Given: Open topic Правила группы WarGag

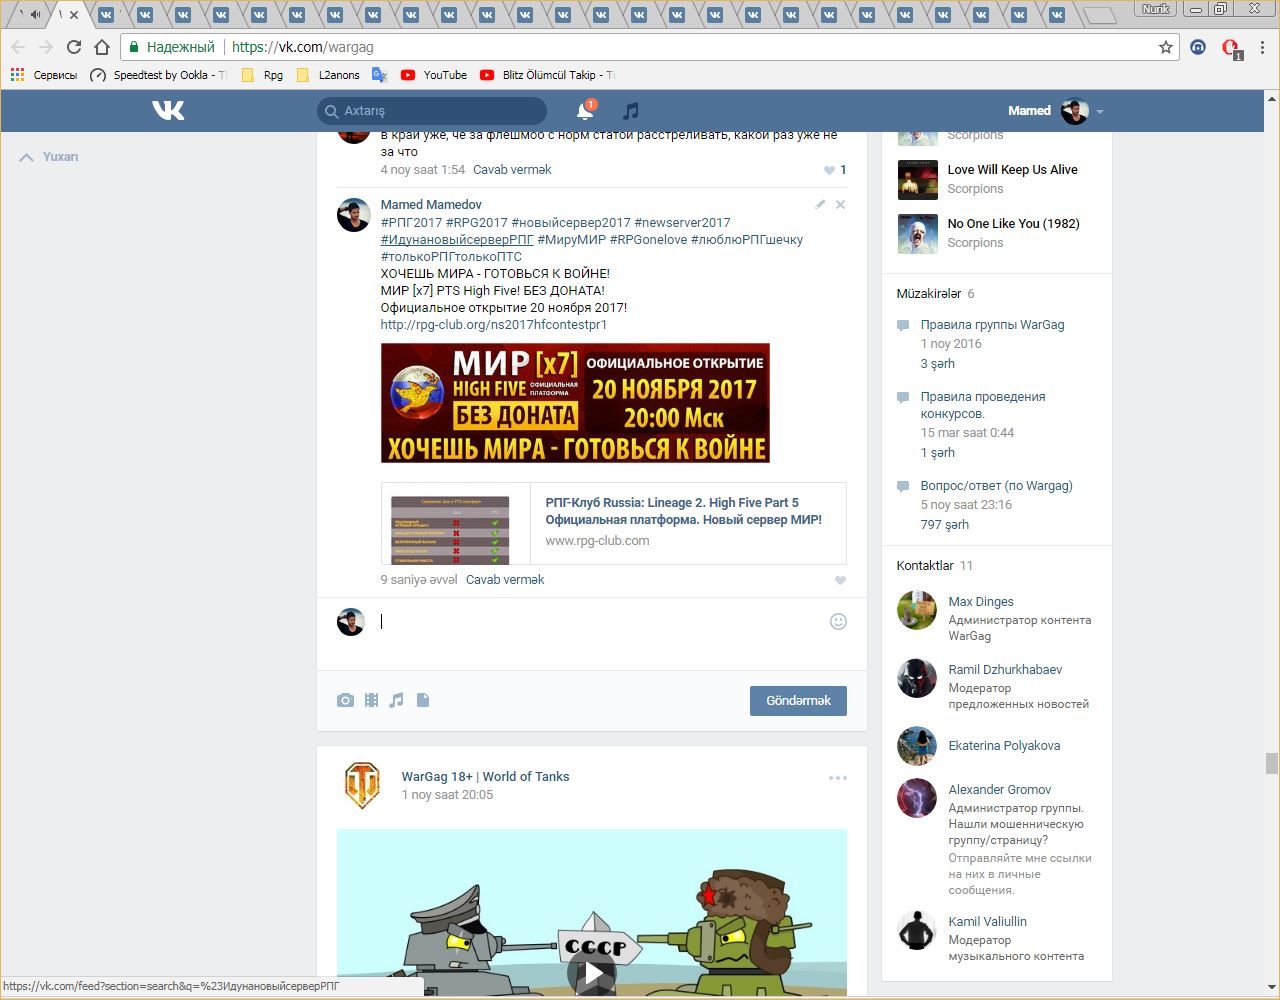Looking at the screenshot, I should click(x=992, y=325).
